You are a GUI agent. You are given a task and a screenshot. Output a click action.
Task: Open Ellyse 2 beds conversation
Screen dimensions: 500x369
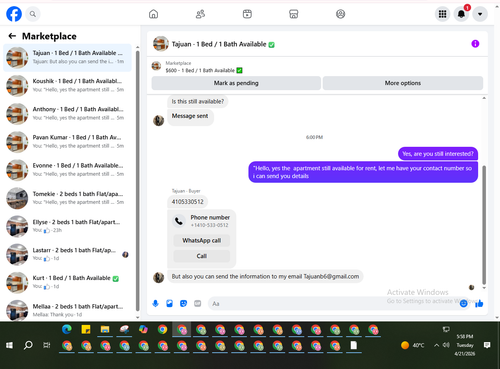coord(67,226)
